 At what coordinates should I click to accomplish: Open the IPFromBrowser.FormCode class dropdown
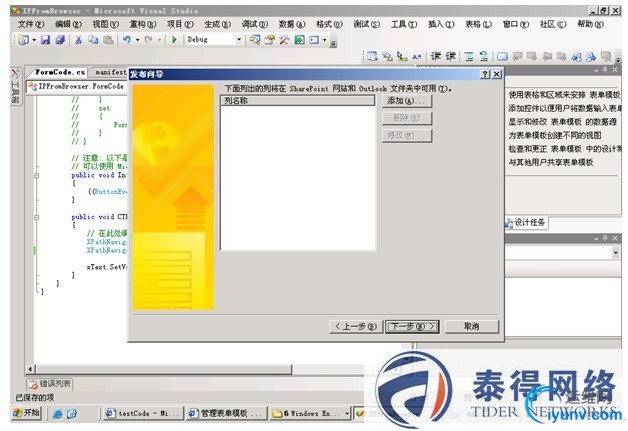pyautogui.click(x=77, y=87)
